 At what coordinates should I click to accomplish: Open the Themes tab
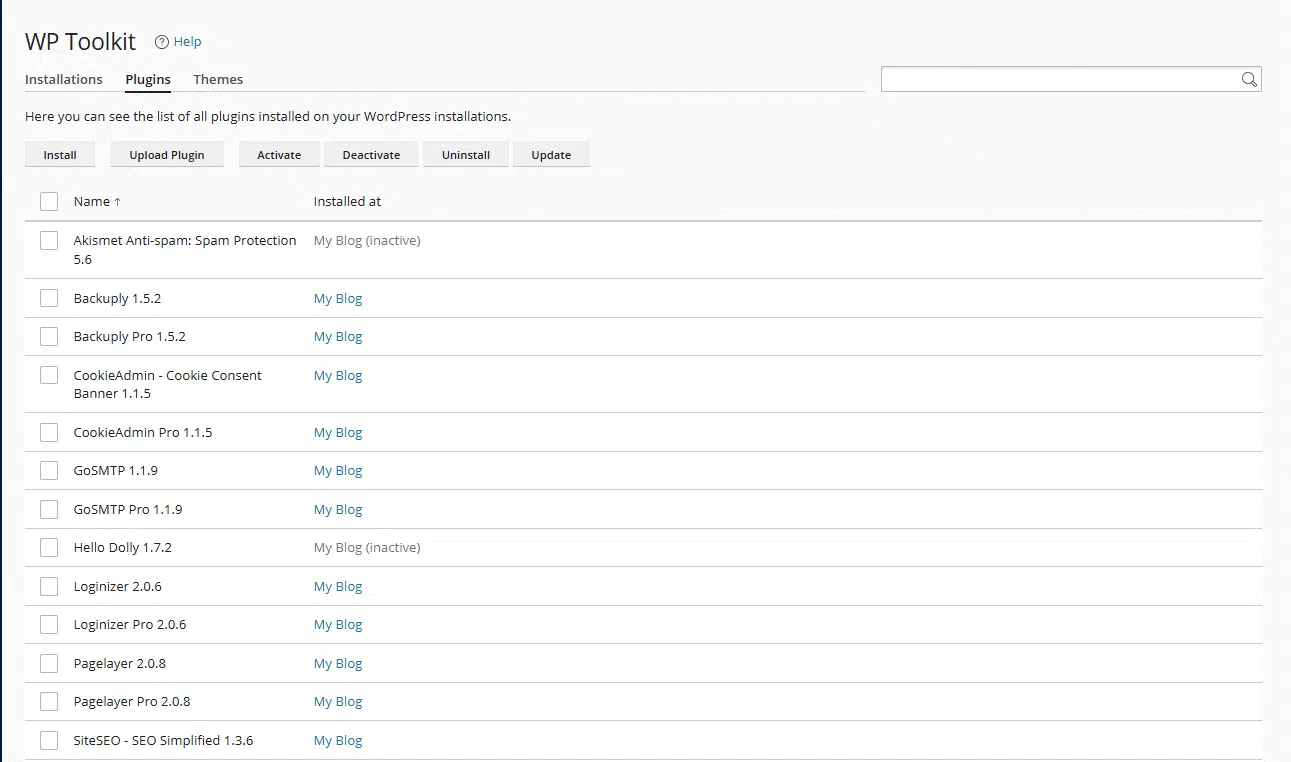[218, 79]
